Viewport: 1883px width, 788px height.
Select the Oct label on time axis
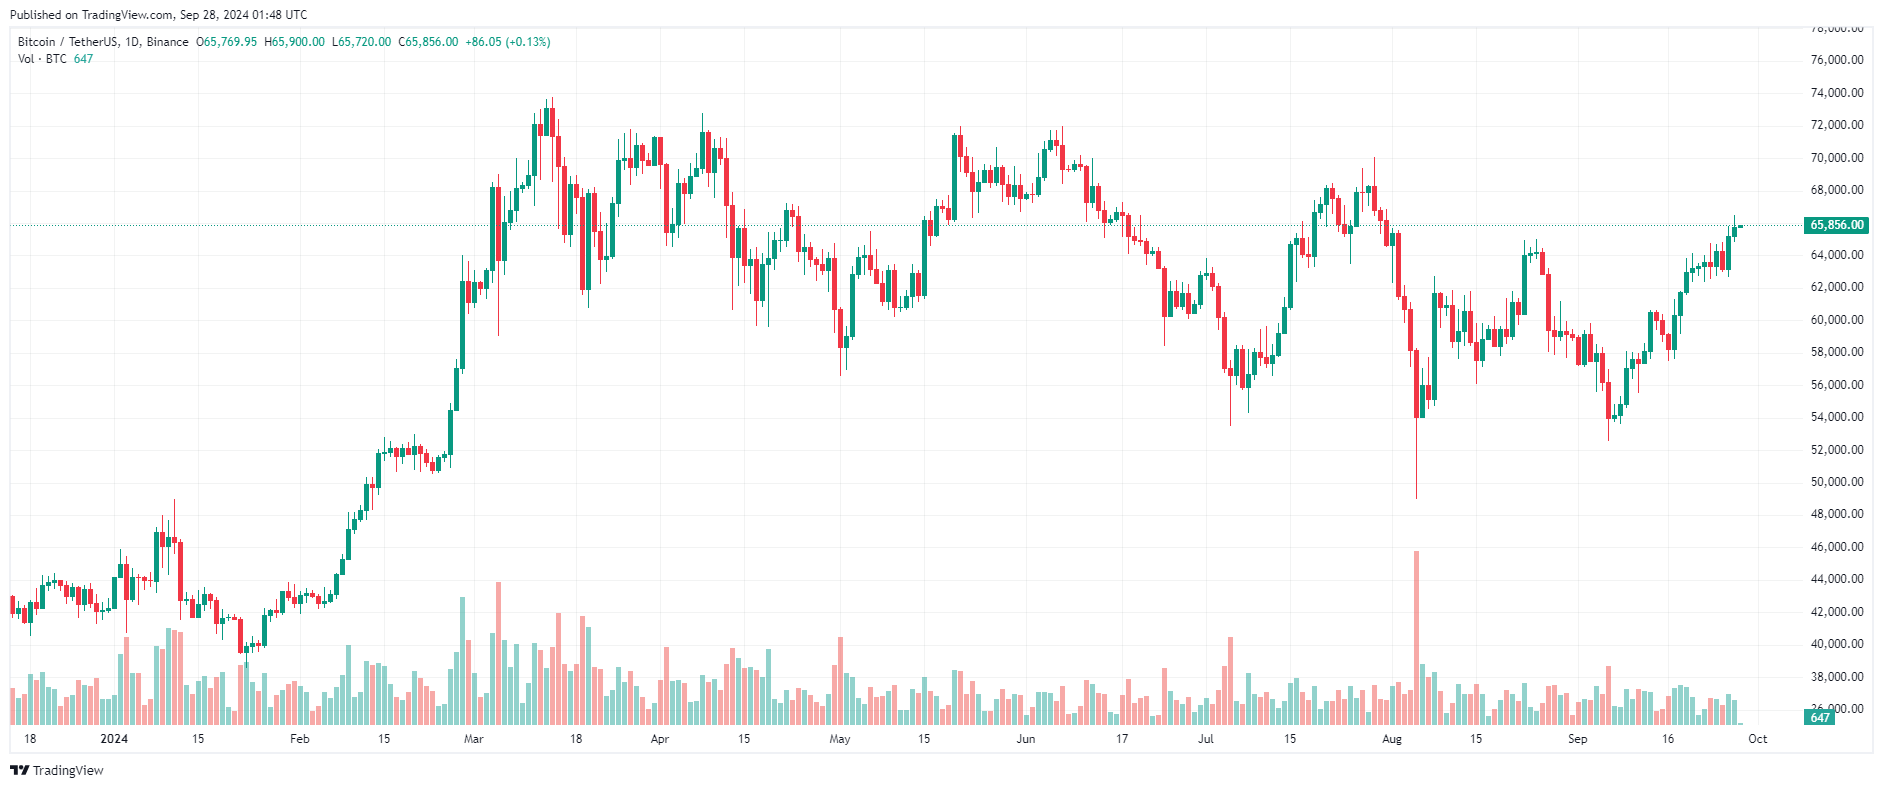[x=1757, y=739]
